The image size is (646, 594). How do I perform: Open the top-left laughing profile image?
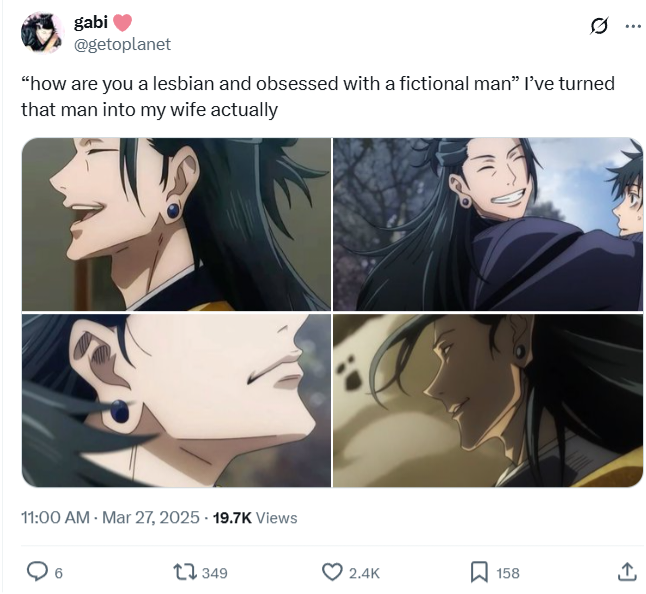pyautogui.click(x=176, y=224)
